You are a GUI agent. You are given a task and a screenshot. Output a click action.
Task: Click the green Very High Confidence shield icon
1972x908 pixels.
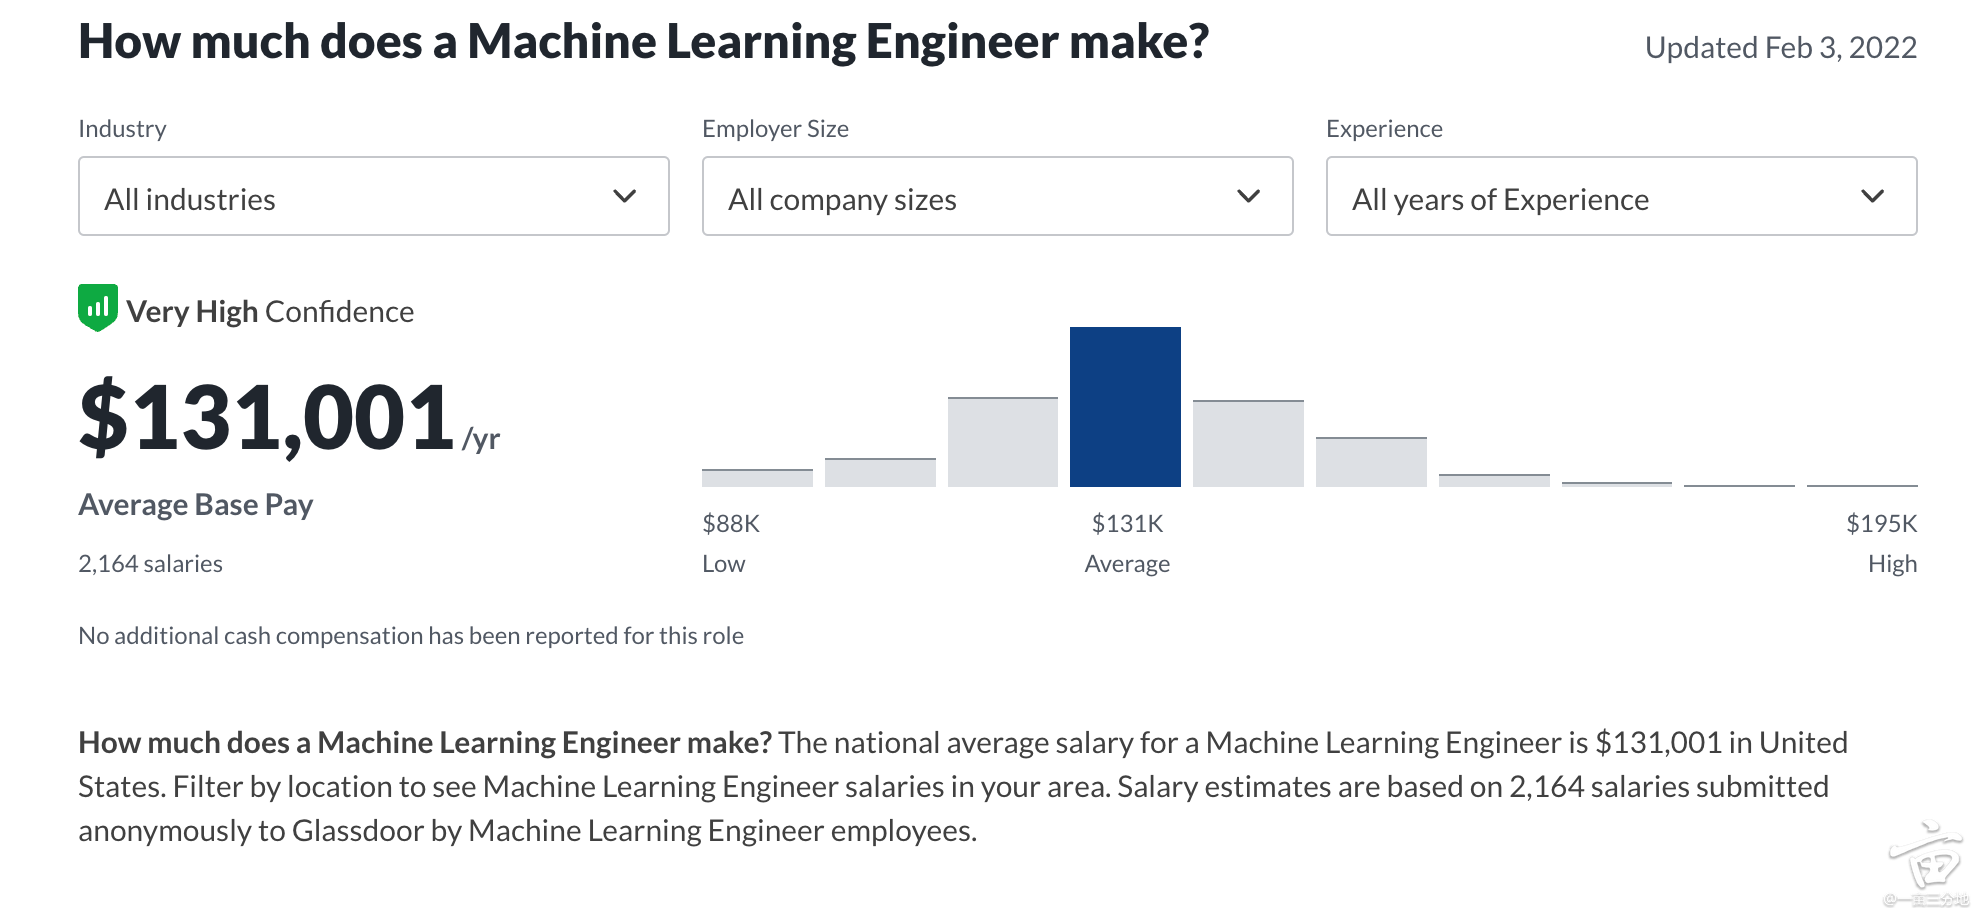[x=97, y=308]
